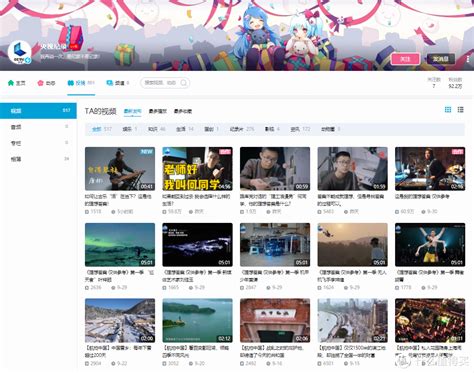Open the workshop room video thumbnail with 05:01
The image size is (474, 373).
pyautogui.click(x=275, y=245)
